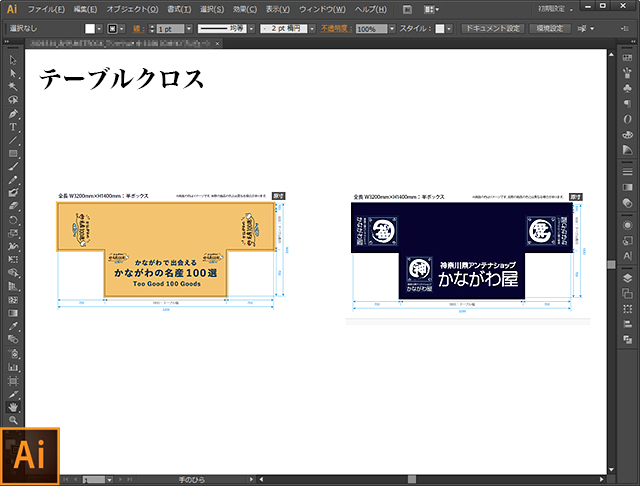This screenshot has width=640, height=486.
Task: Expand the stroke weight dropdown arrow
Action: (x=189, y=29)
